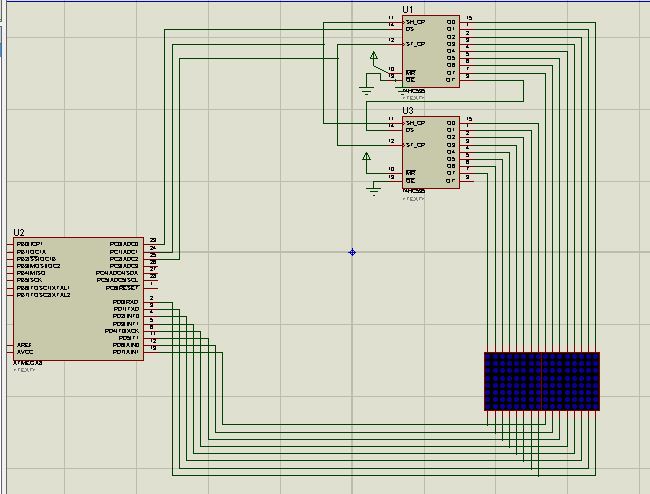This screenshot has height=494, width=650.
Task: Select the U1 74HC595 shift register
Action: 431,51
